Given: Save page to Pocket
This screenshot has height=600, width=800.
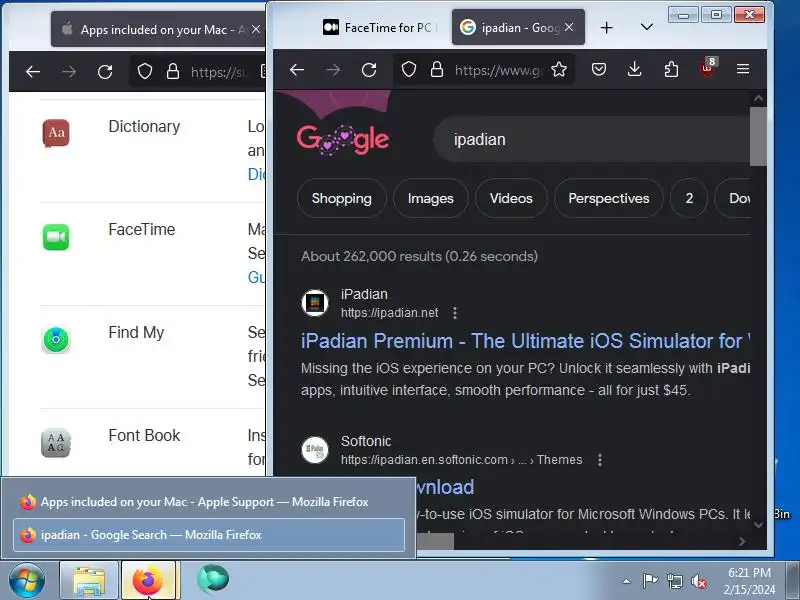Looking at the screenshot, I should [599, 69].
